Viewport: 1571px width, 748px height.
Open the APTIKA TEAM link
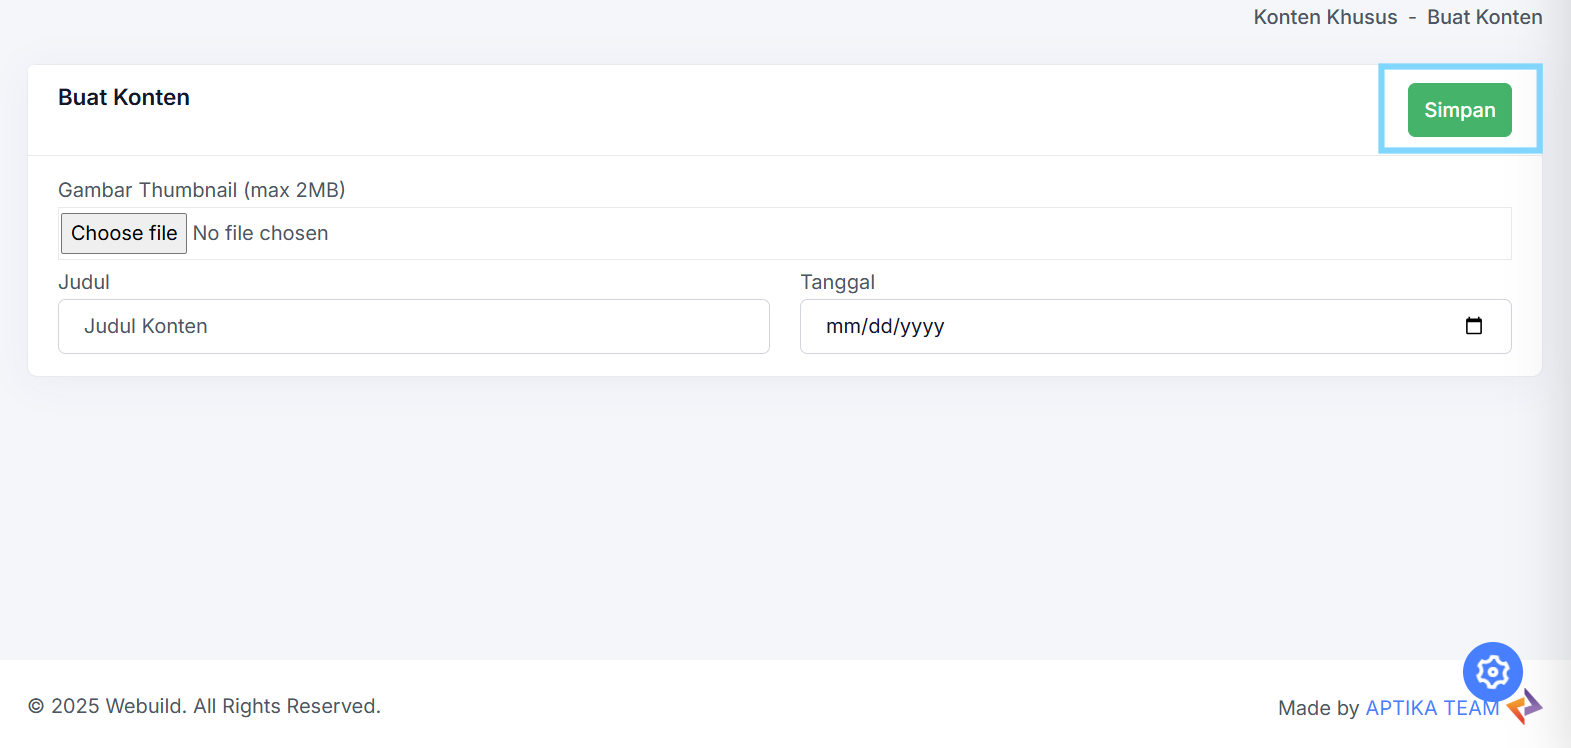coord(1432,708)
